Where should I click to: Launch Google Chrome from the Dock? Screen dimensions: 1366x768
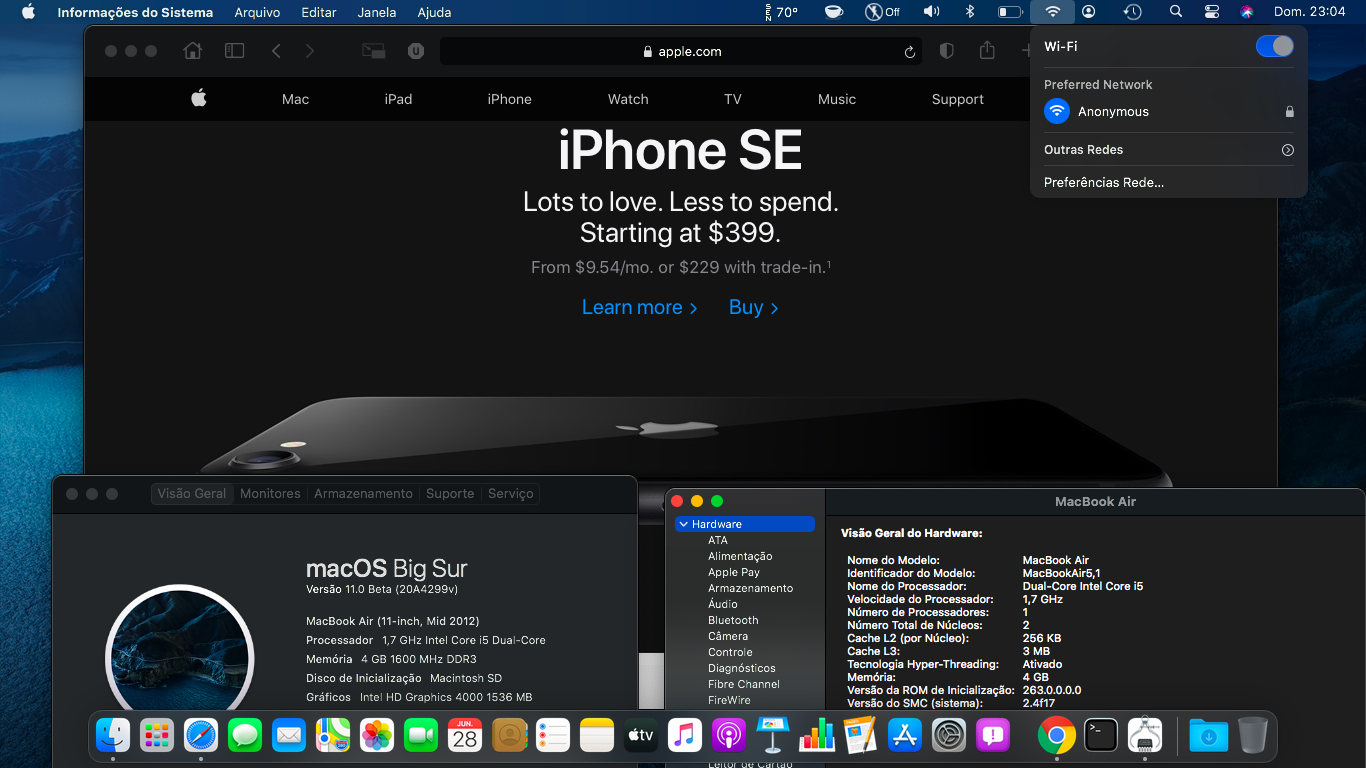pos(1057,736)
